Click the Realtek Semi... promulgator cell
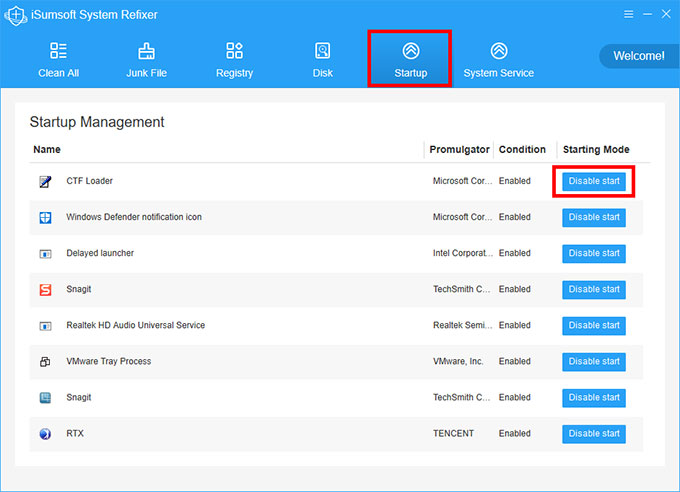The width and height of the screenshot is (680, 492). click(463, 325)
